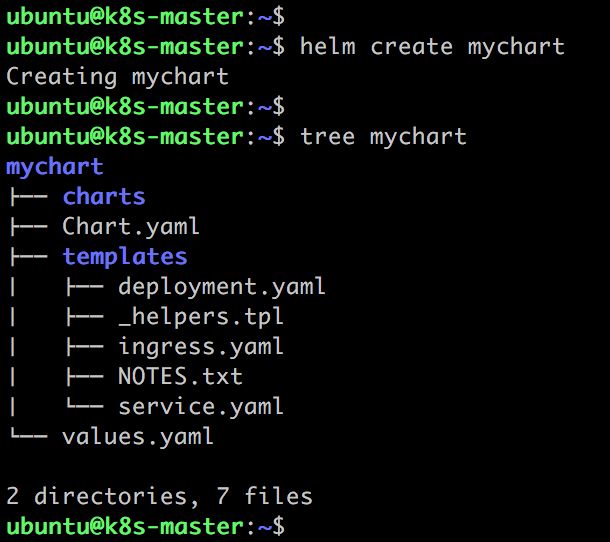Click the 'tree mychart' command text

coord(383,137)
